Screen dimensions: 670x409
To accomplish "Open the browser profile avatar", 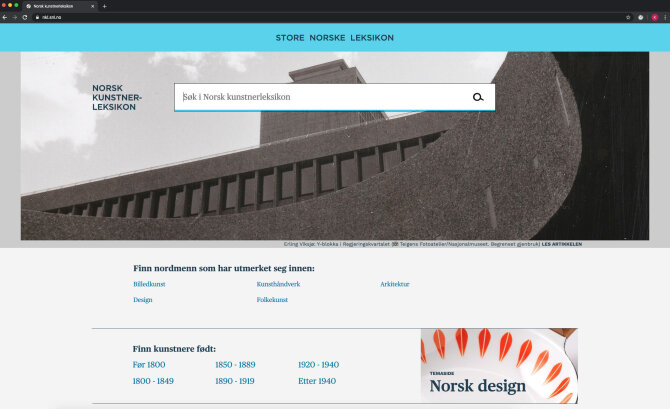I will click(x=654, y=17).
